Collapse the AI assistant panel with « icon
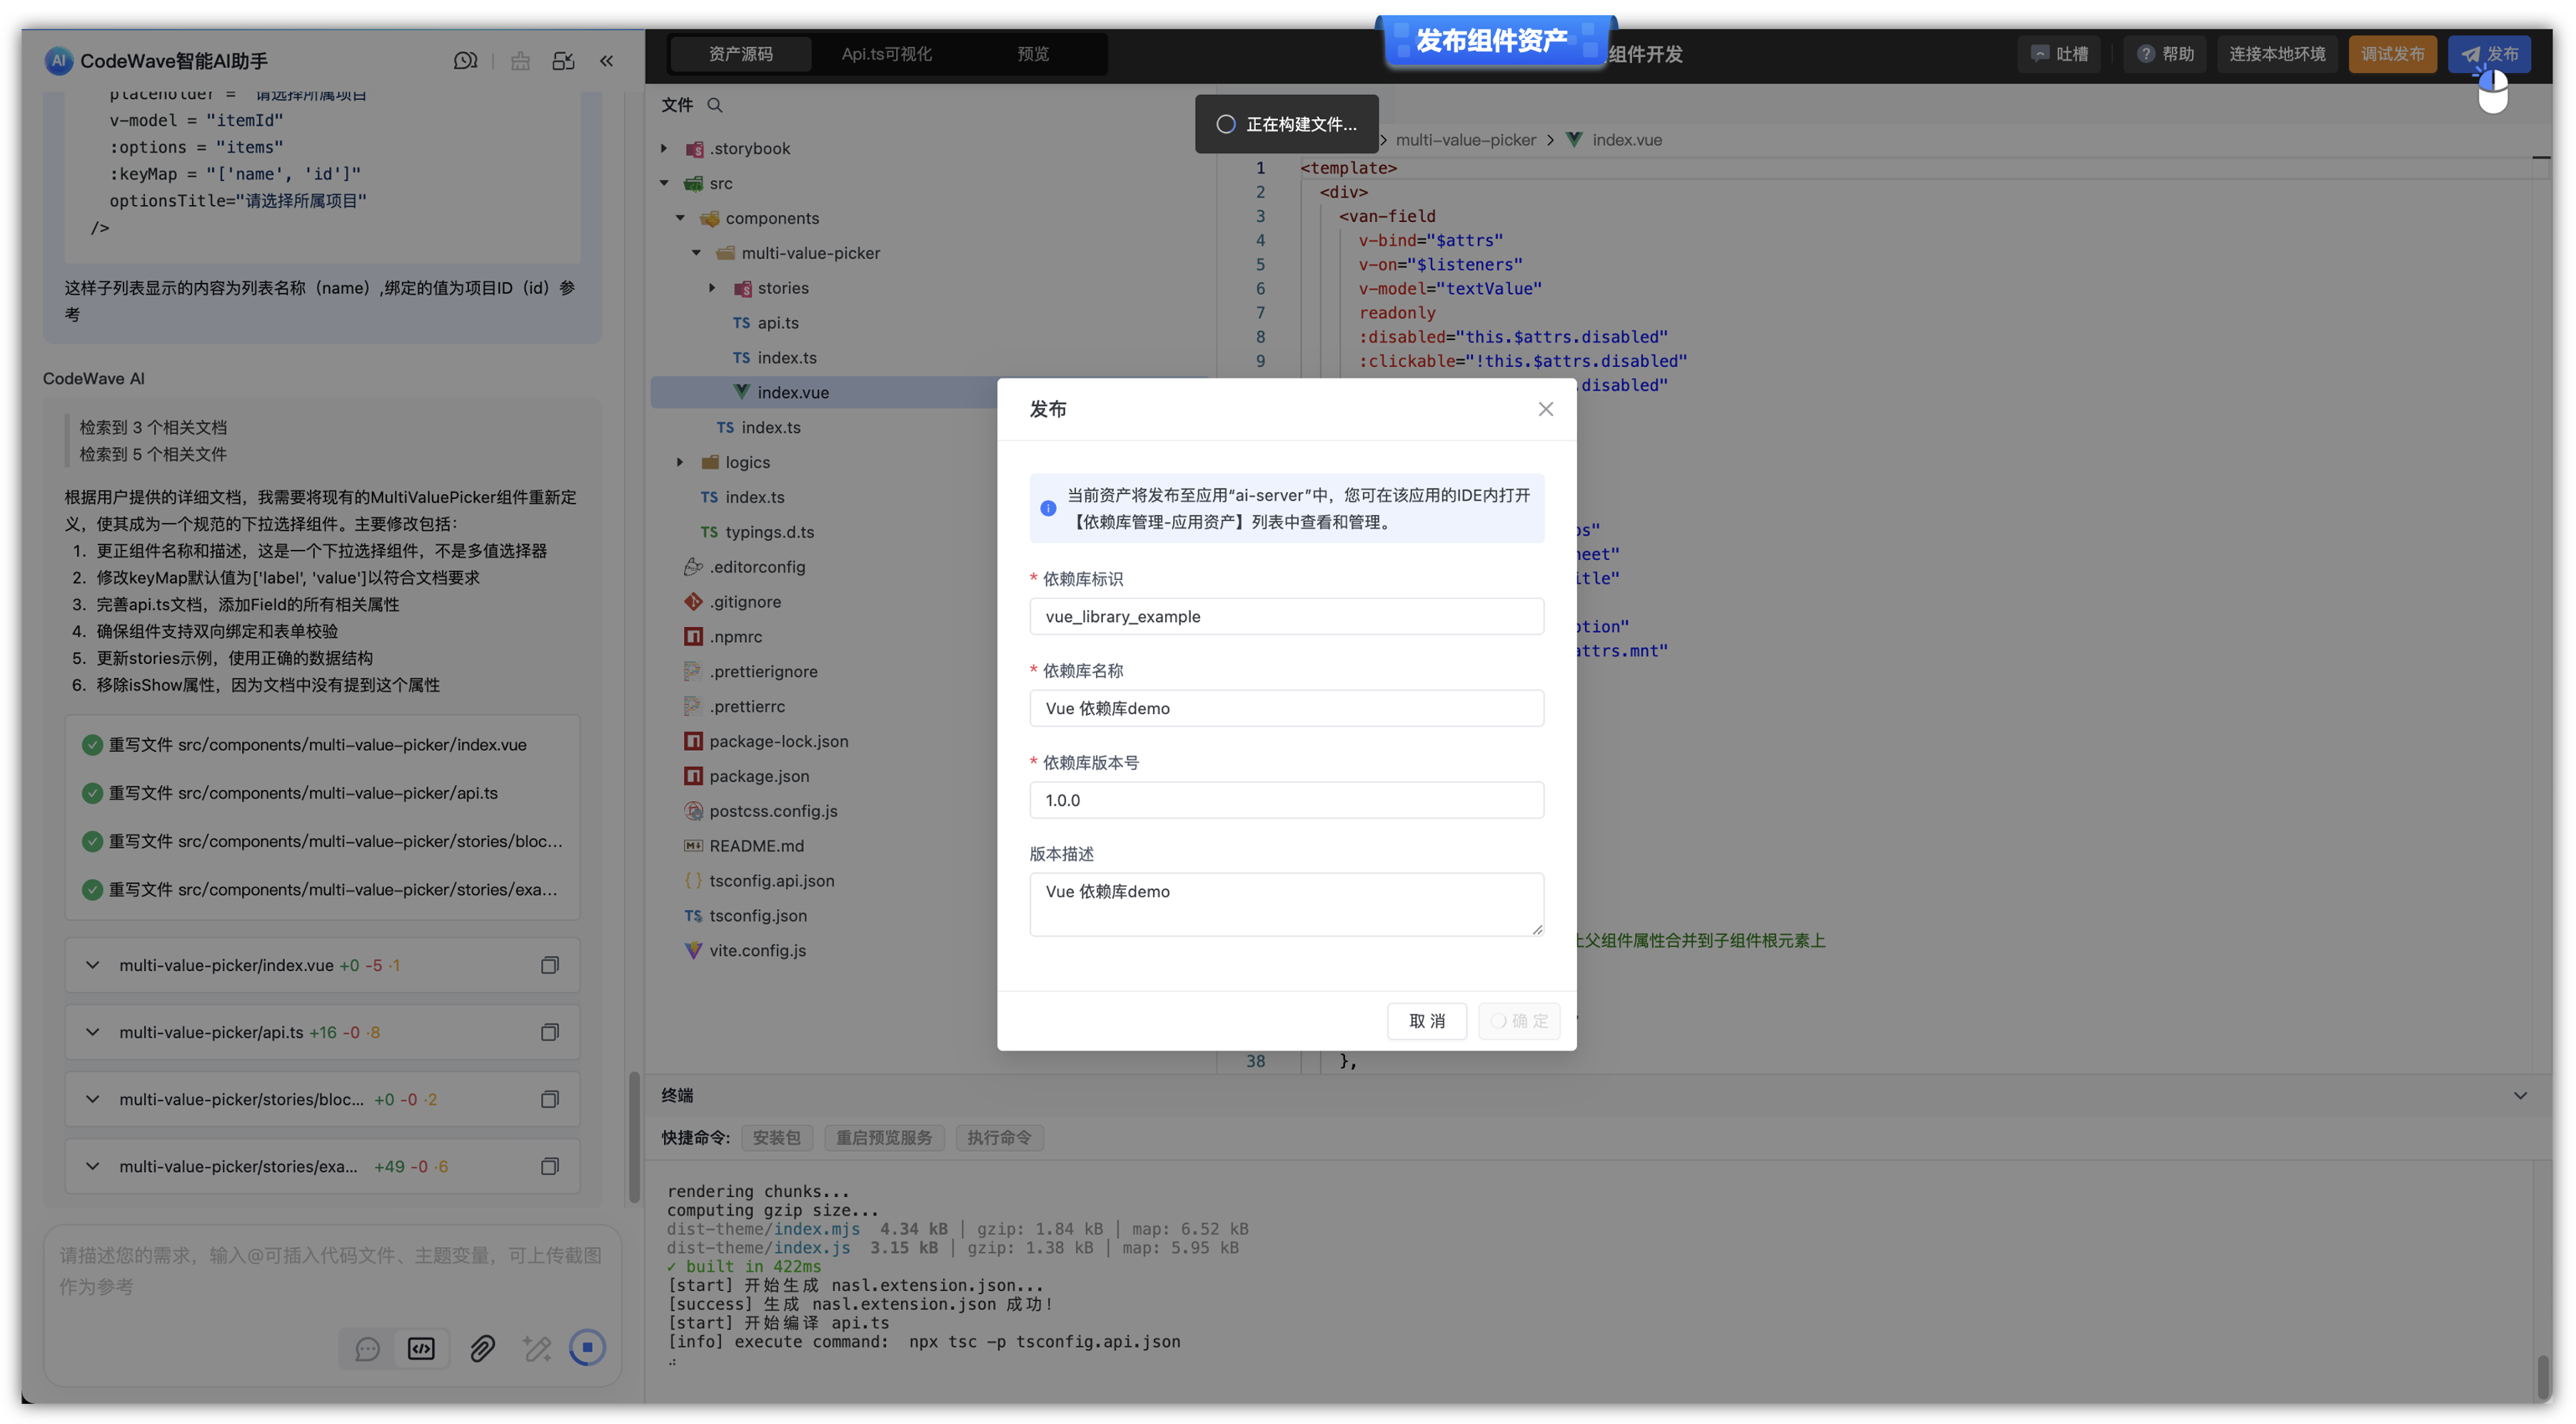This screenshot has width=2576, height=1424. (x=607, y=60)
